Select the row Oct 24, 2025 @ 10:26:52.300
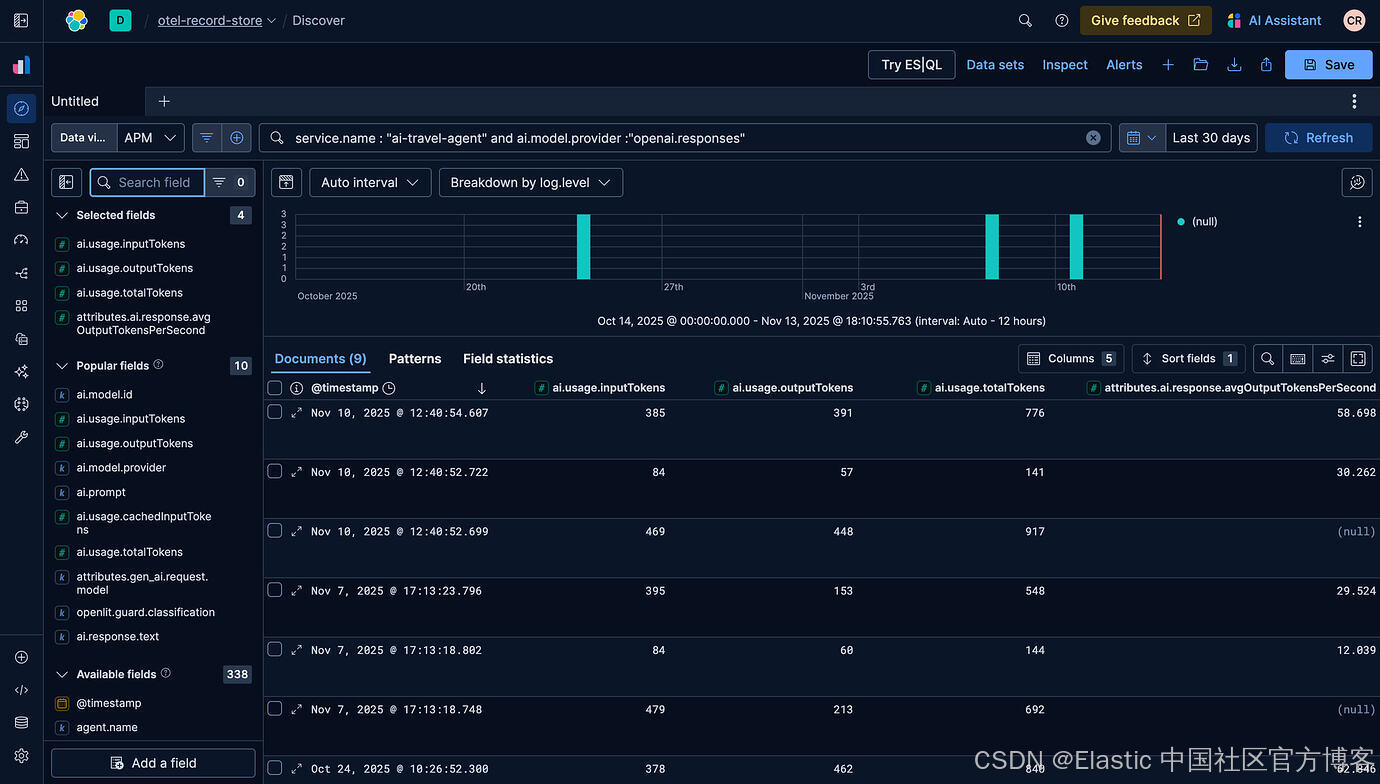 click(275, 768)
